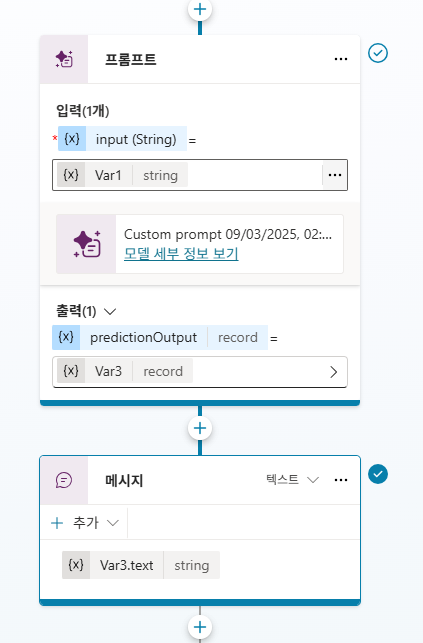Expand the 추가 dropdown in the 메시지 node

click(85, 523)
